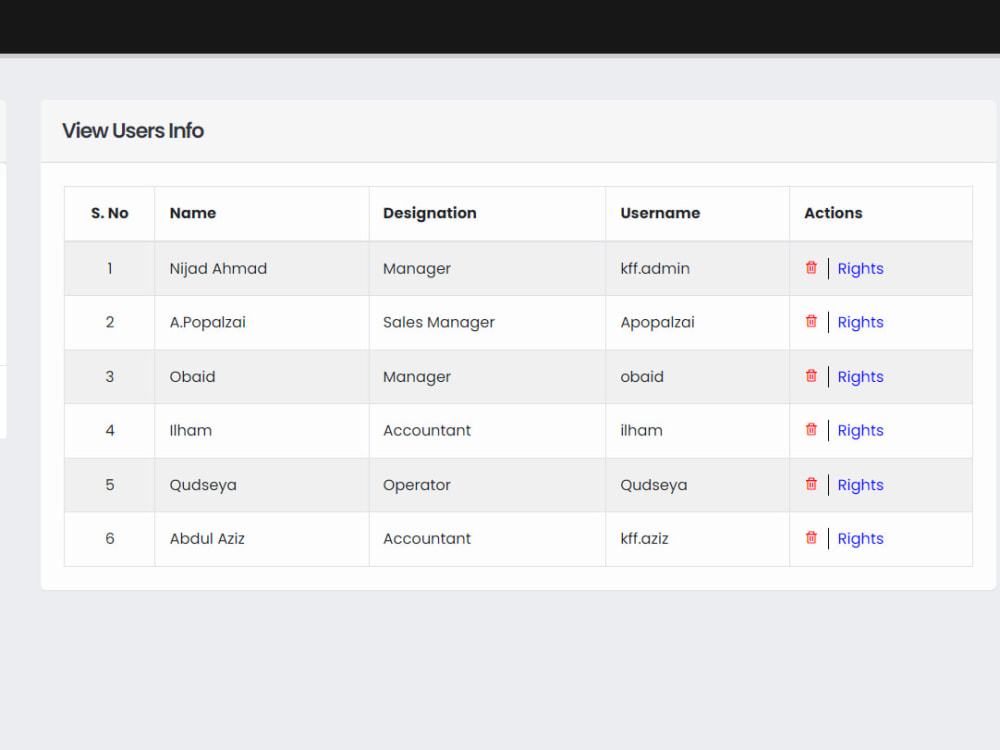The height and width of the screenshot is (750, 1000).
Task: Click trash icon in A.Popalzai row
Action: click(811, 321)
